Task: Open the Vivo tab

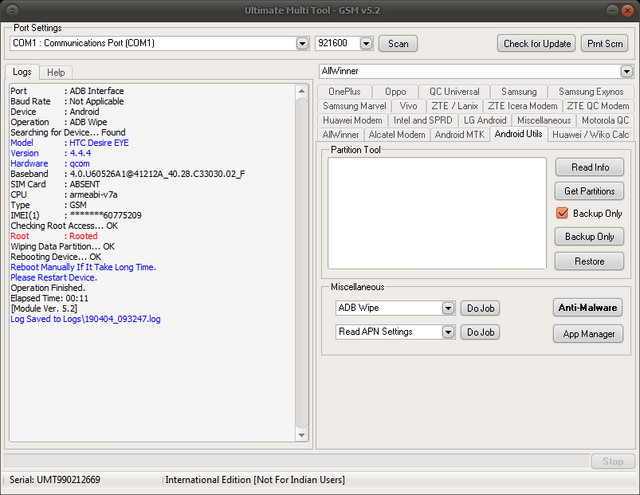Action: (409, 106)
